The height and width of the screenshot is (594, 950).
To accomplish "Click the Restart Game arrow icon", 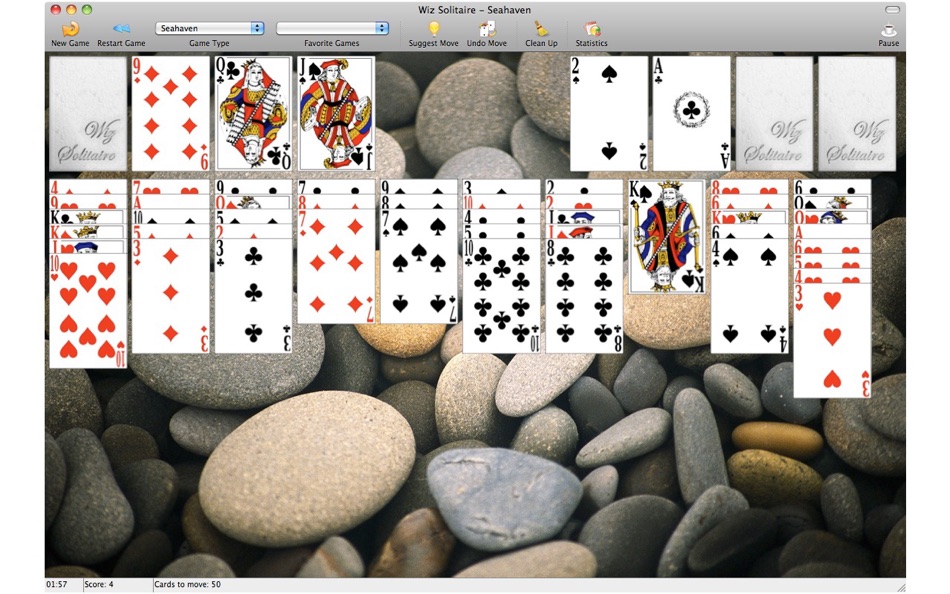I will tap(121, 28).
